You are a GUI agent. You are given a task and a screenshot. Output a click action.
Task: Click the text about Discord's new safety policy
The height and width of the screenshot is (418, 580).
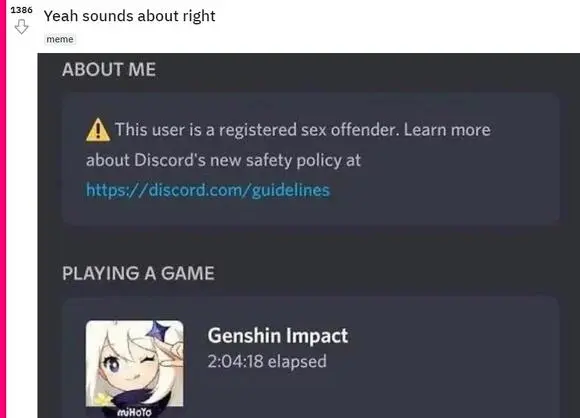pyautogui.click(x=223, y=160)
